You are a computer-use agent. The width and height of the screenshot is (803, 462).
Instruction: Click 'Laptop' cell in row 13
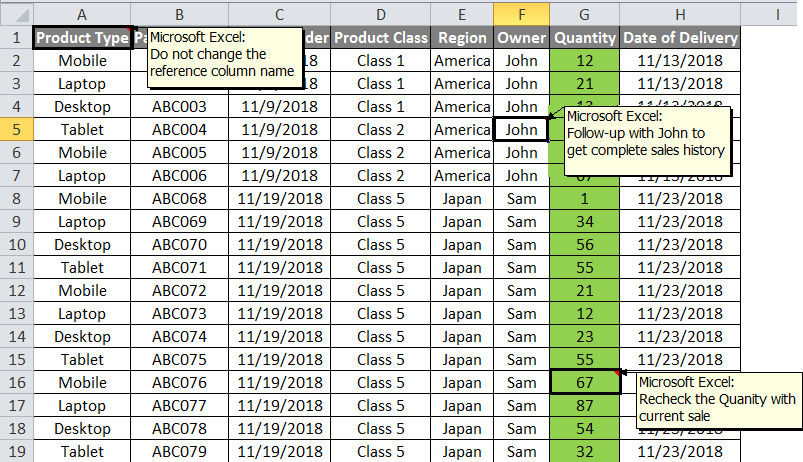pos(82,313)
